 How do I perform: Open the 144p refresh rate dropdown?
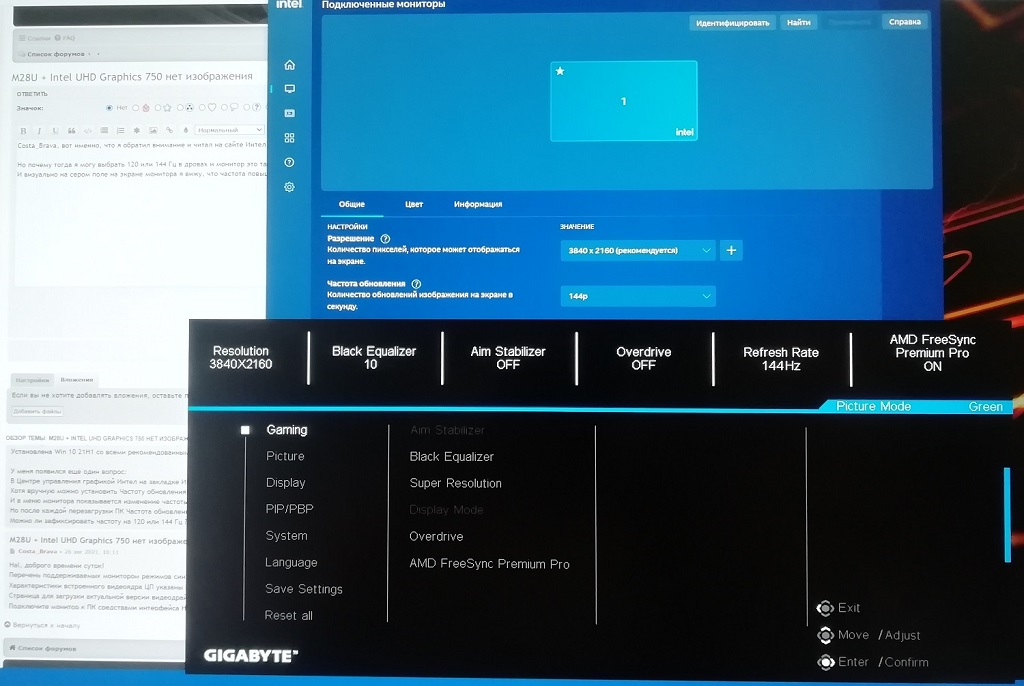point(638,296)
